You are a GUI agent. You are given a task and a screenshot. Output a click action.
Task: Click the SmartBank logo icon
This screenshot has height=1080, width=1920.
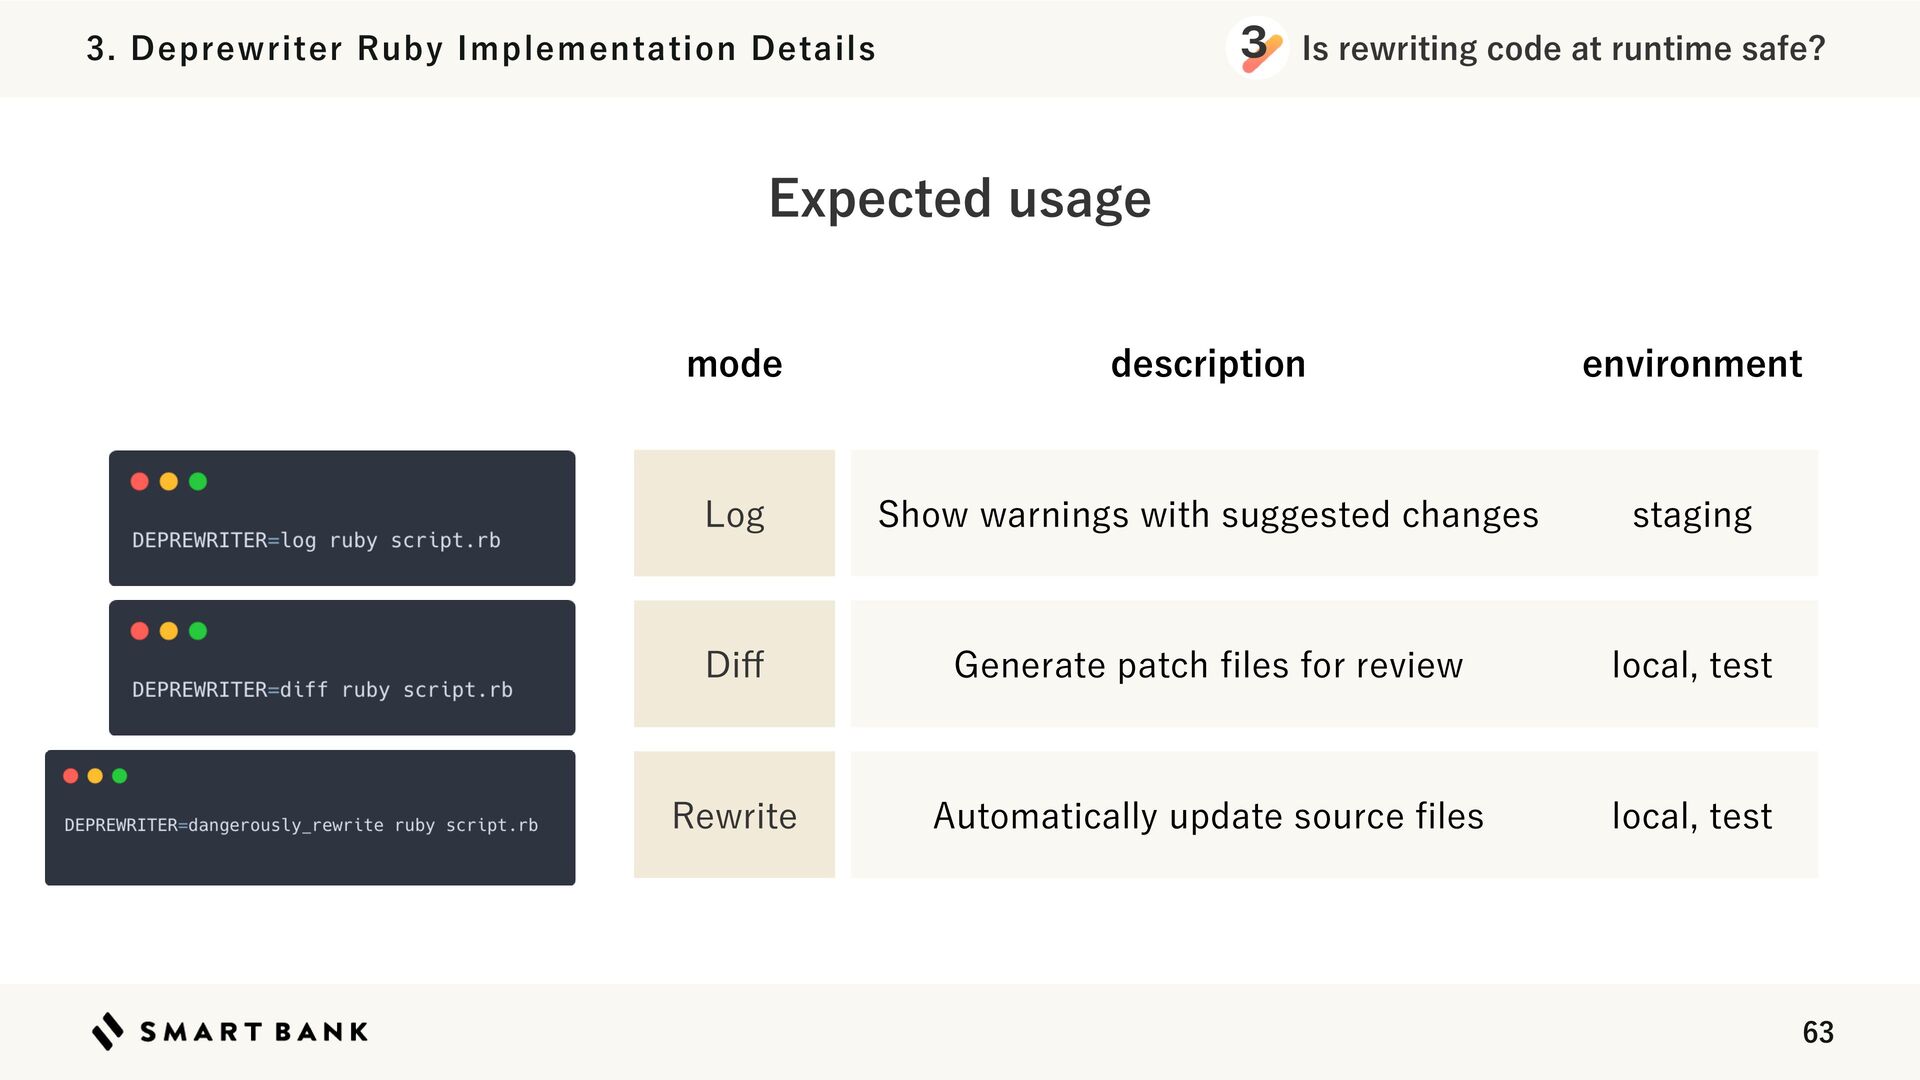(108, 1031)
